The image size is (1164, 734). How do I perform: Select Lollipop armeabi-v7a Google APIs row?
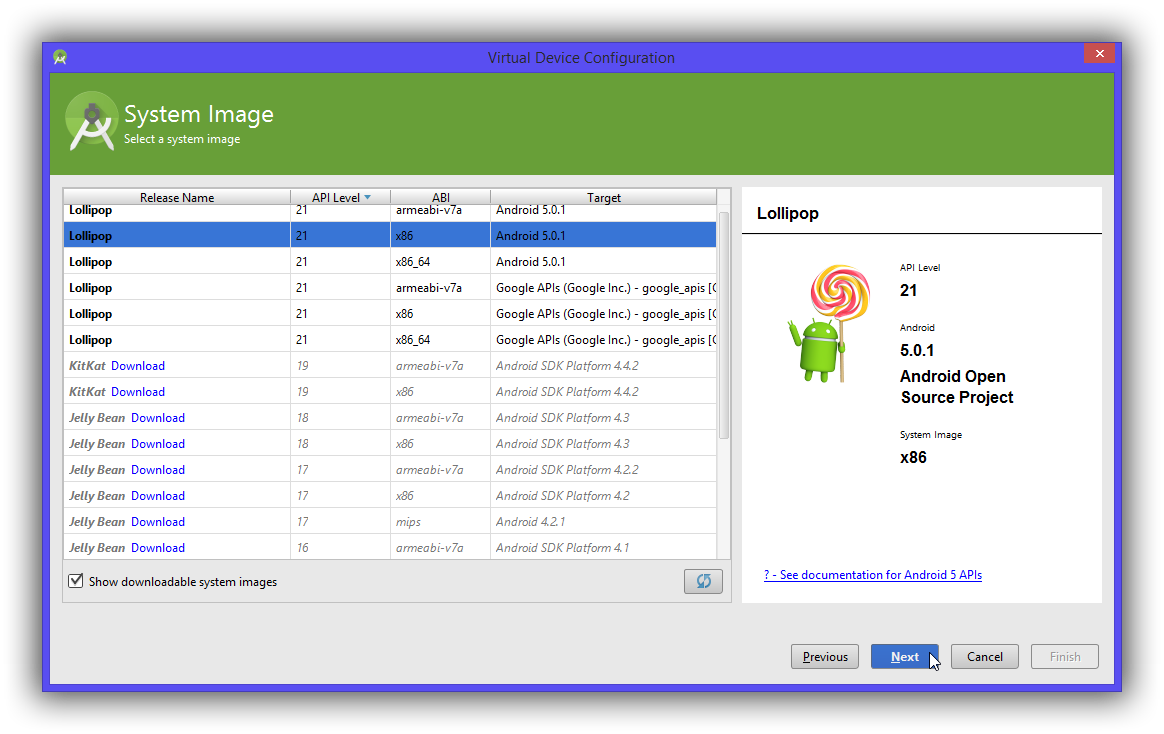pyautogui.click(x=390, y=287)
